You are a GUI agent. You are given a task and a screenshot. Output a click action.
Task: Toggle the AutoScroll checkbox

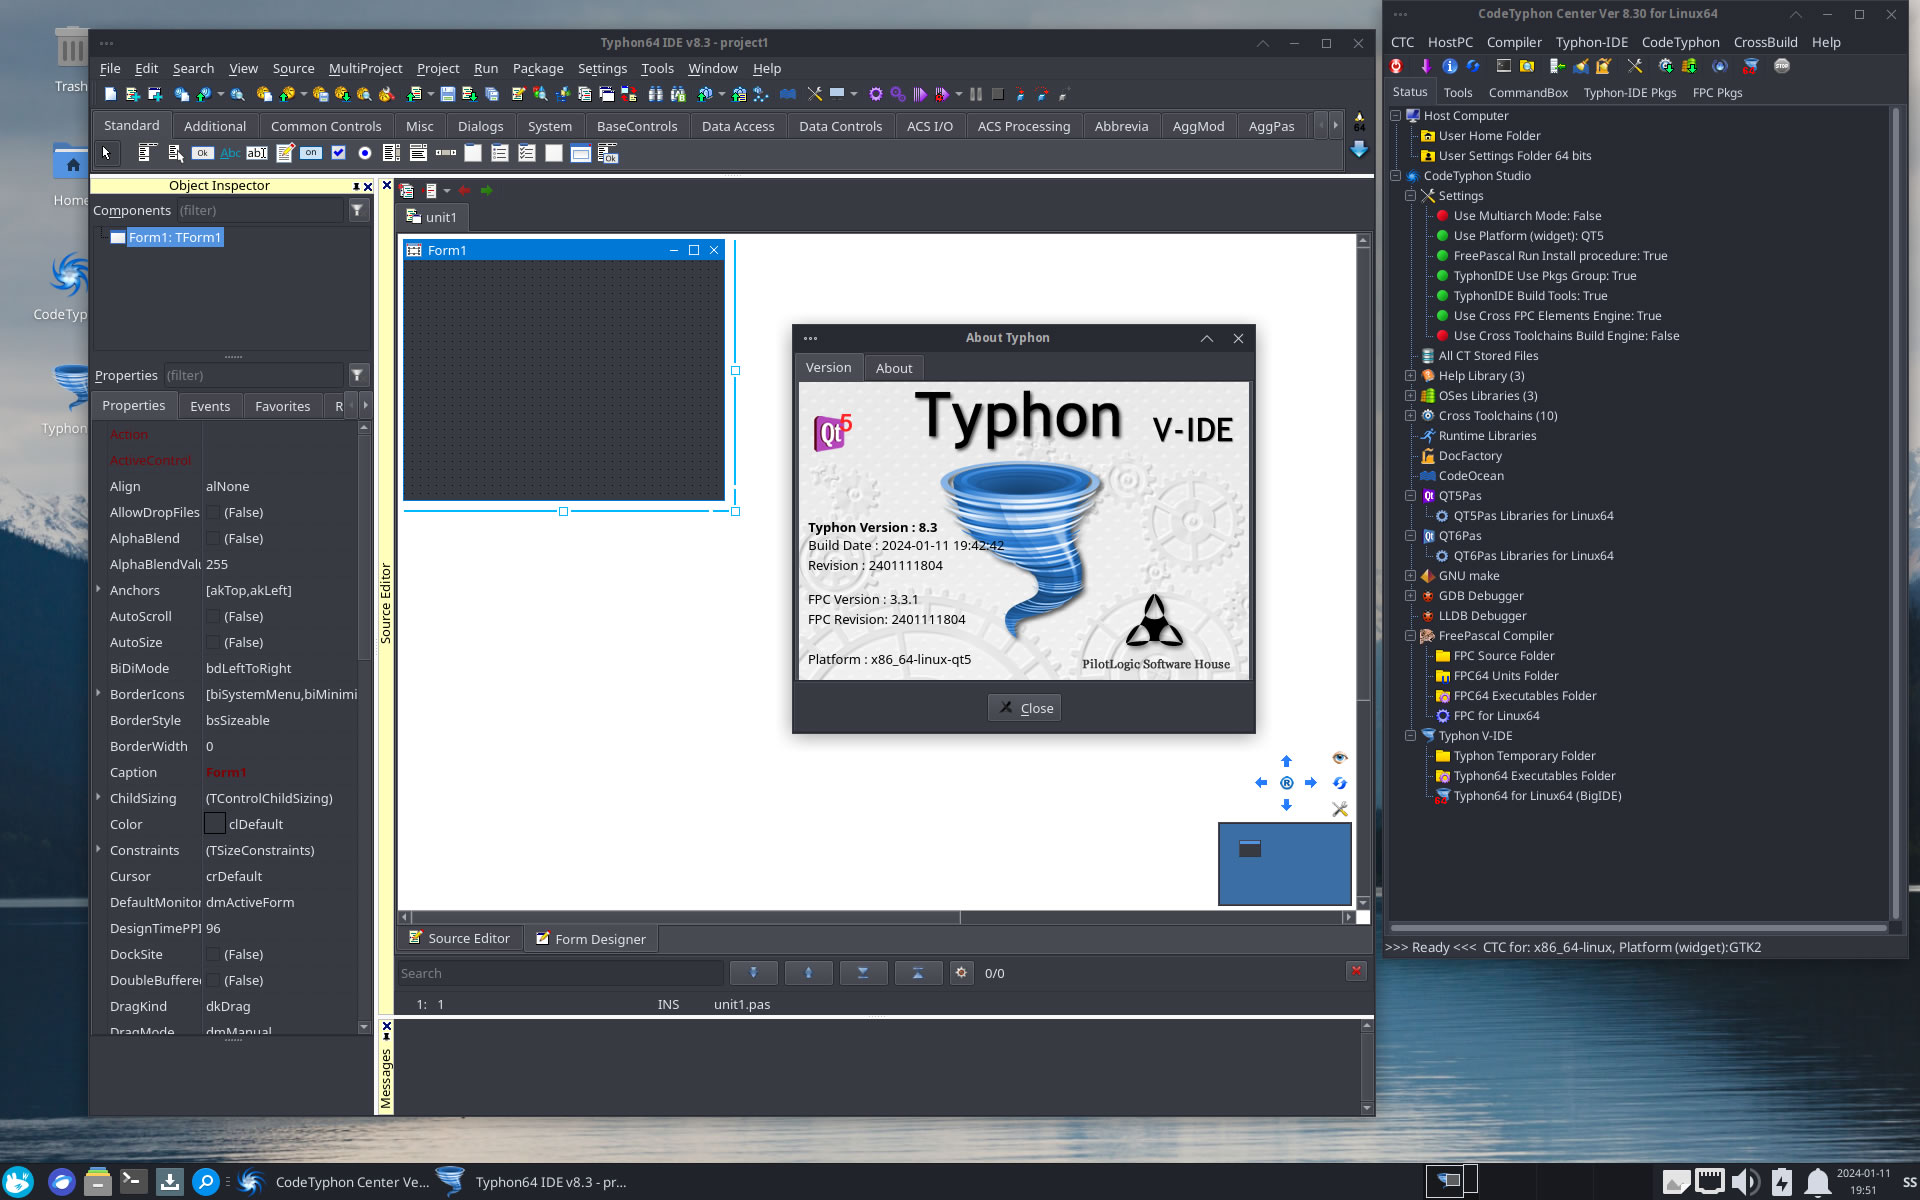[x=213, y=616]
